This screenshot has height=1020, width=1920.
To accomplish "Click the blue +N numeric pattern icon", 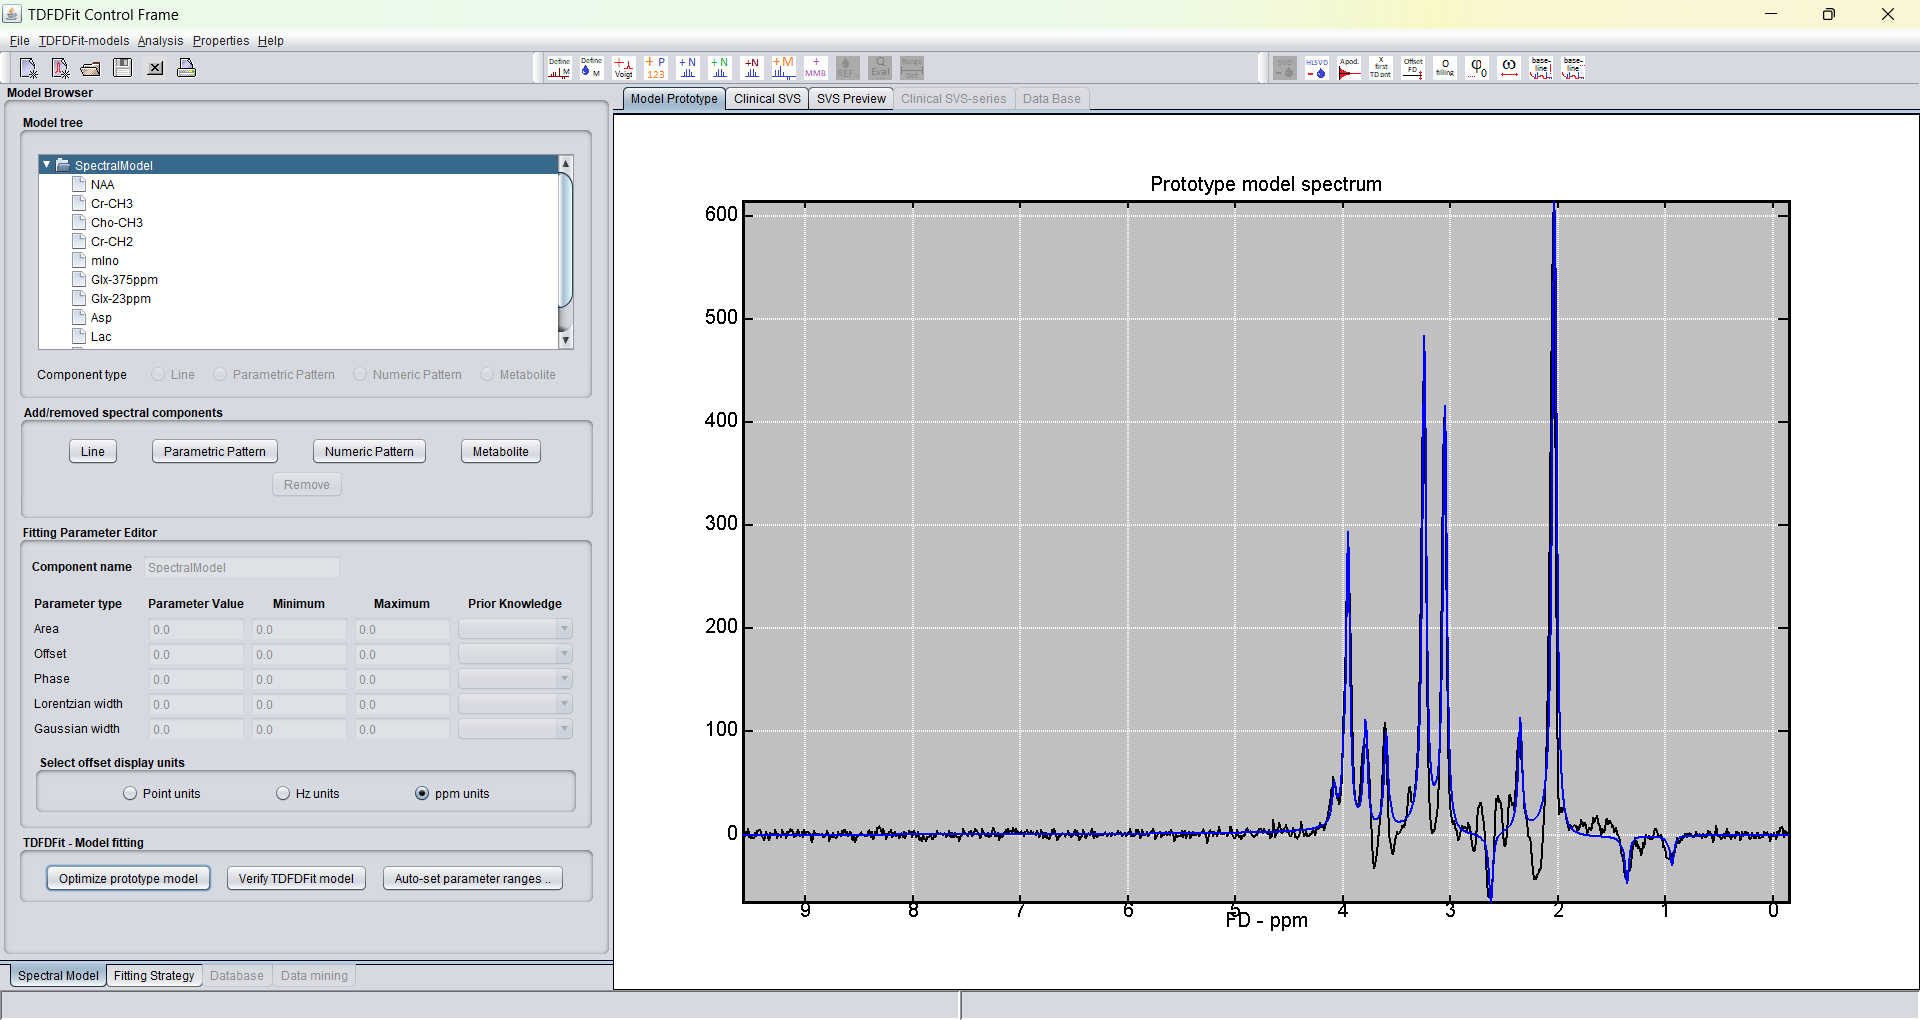I will (688, 68).
